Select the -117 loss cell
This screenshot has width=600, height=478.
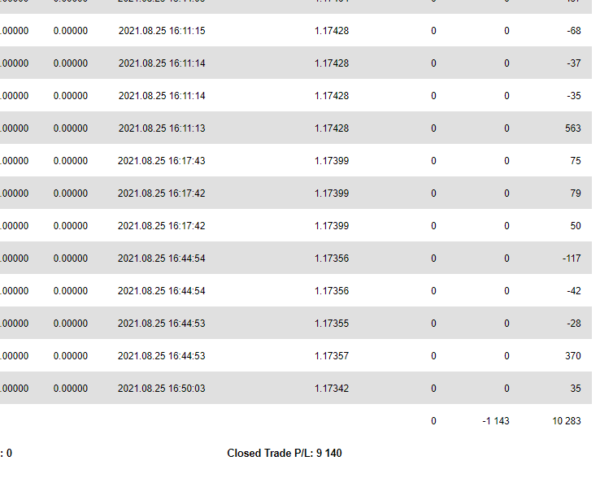pos(572,258)
